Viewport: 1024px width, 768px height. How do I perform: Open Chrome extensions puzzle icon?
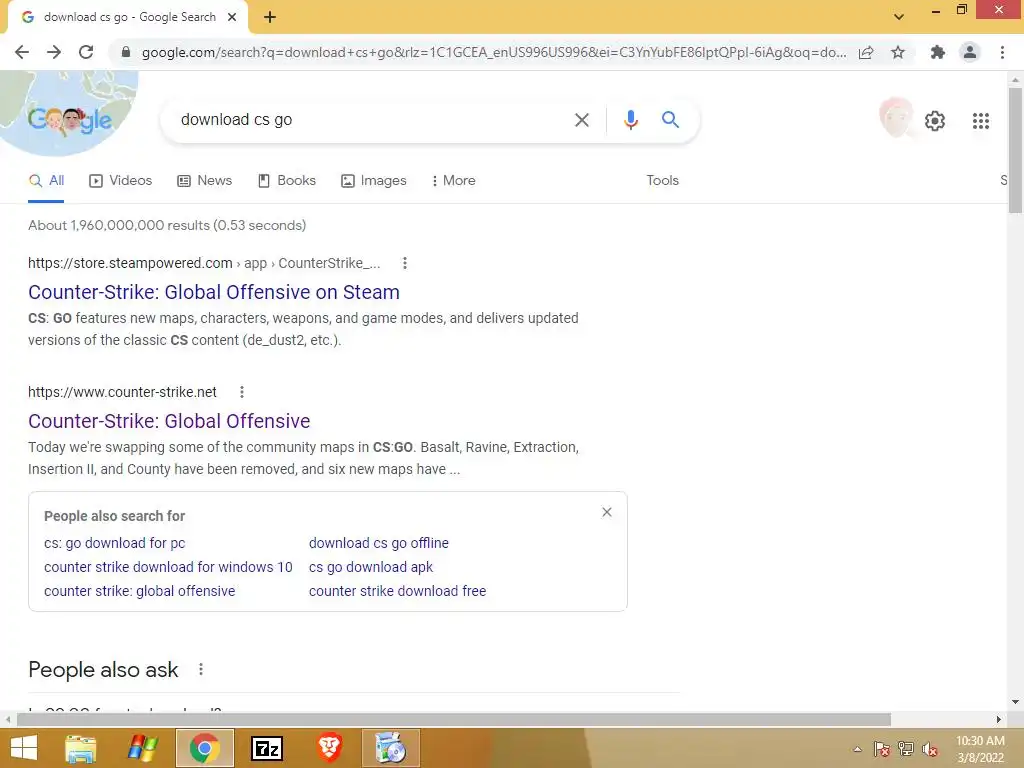(x=937, y=52)
